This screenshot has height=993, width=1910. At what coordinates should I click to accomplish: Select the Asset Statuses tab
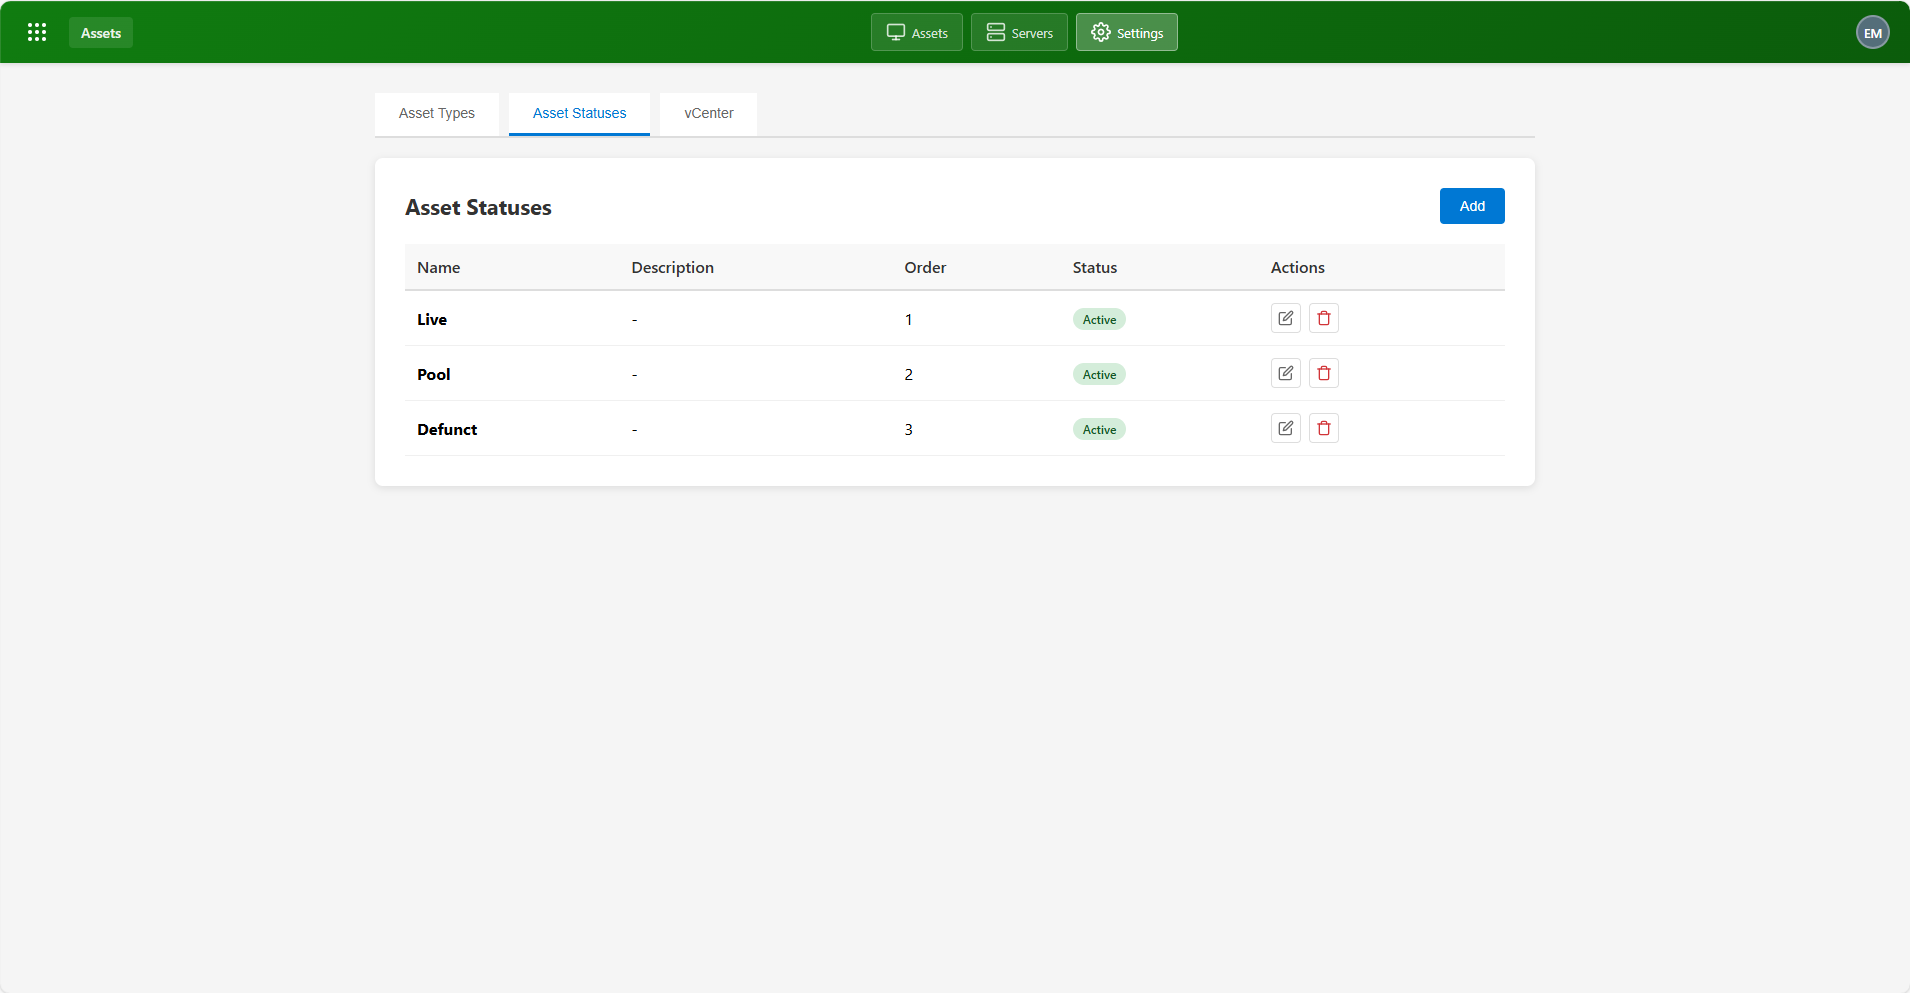pyautogui.click(x=580, y=114)
